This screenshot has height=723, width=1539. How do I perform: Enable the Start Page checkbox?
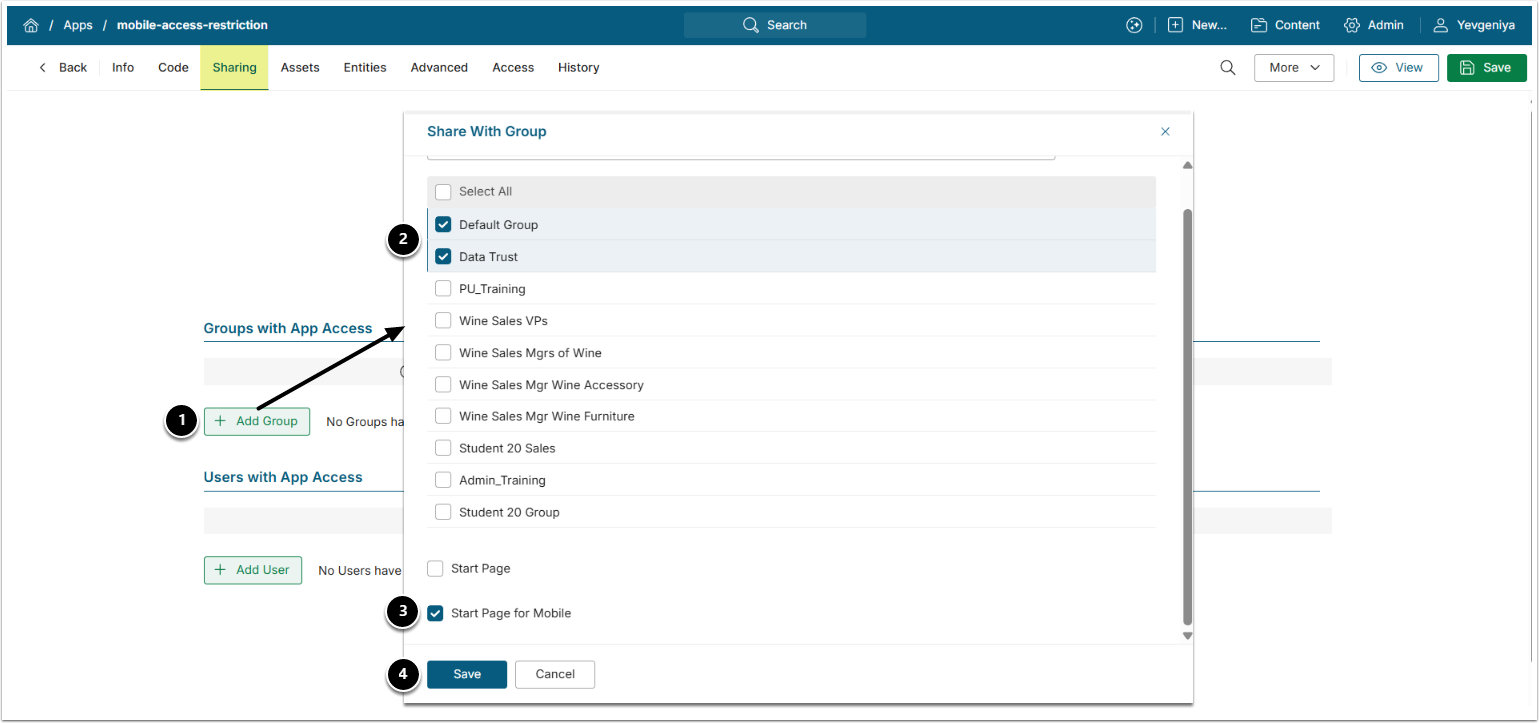pyautogui.click(x=435, y=569)
